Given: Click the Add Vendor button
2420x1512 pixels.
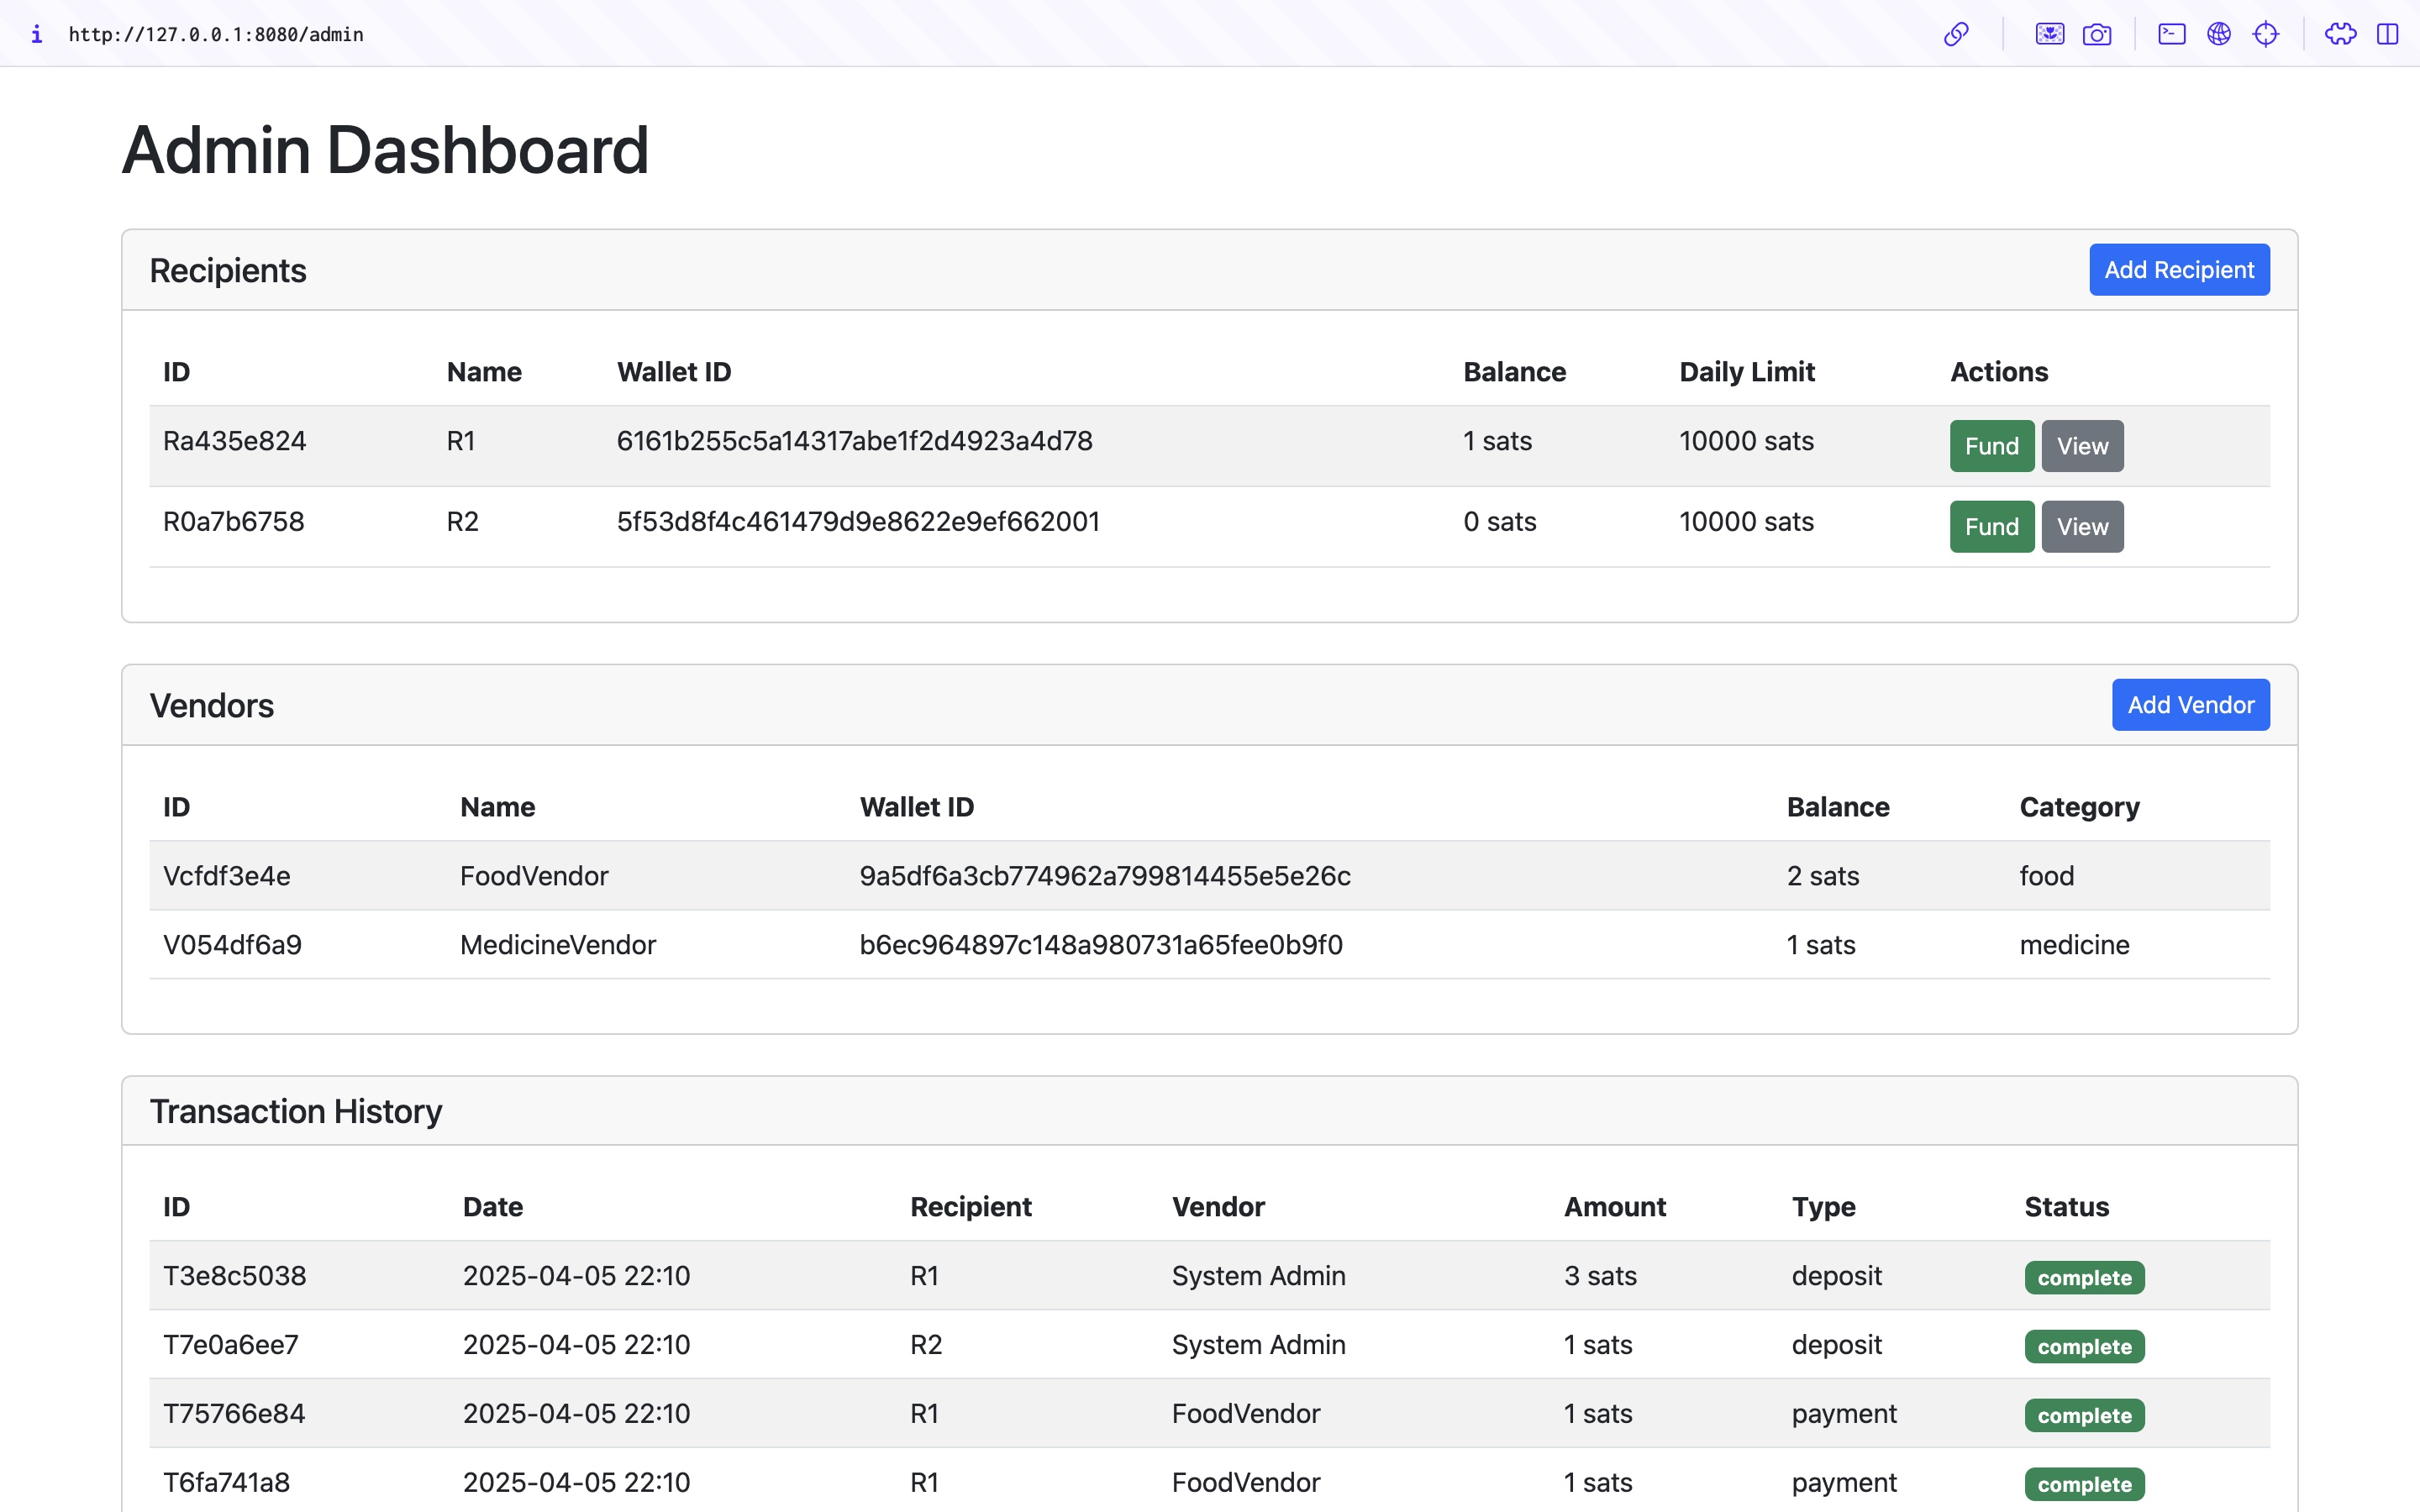Looking at the screenshot, I should tap(2190, 705).
